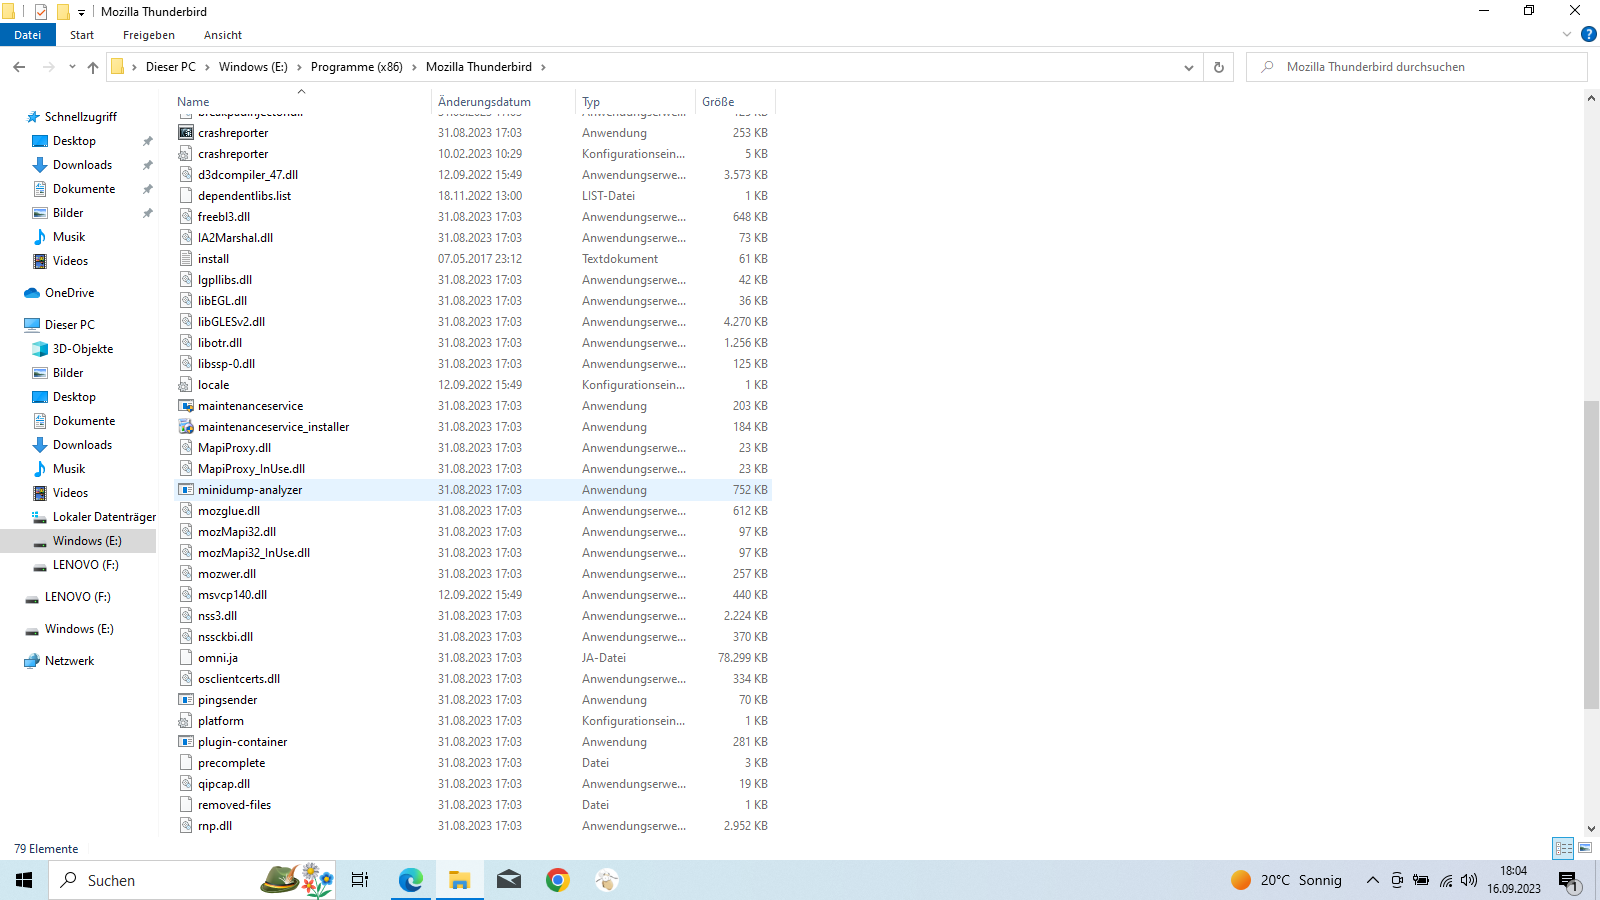Open the address bar history dropdown
1600x900 pixels.
[x=1189, y=67]
